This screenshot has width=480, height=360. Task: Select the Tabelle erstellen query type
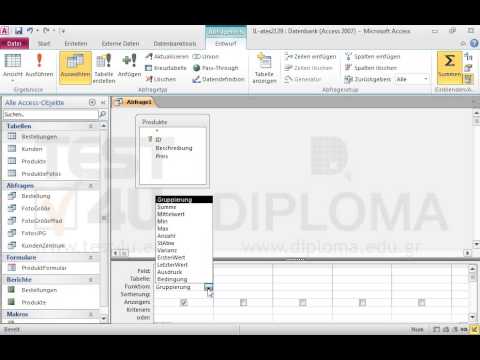[104, 68]
